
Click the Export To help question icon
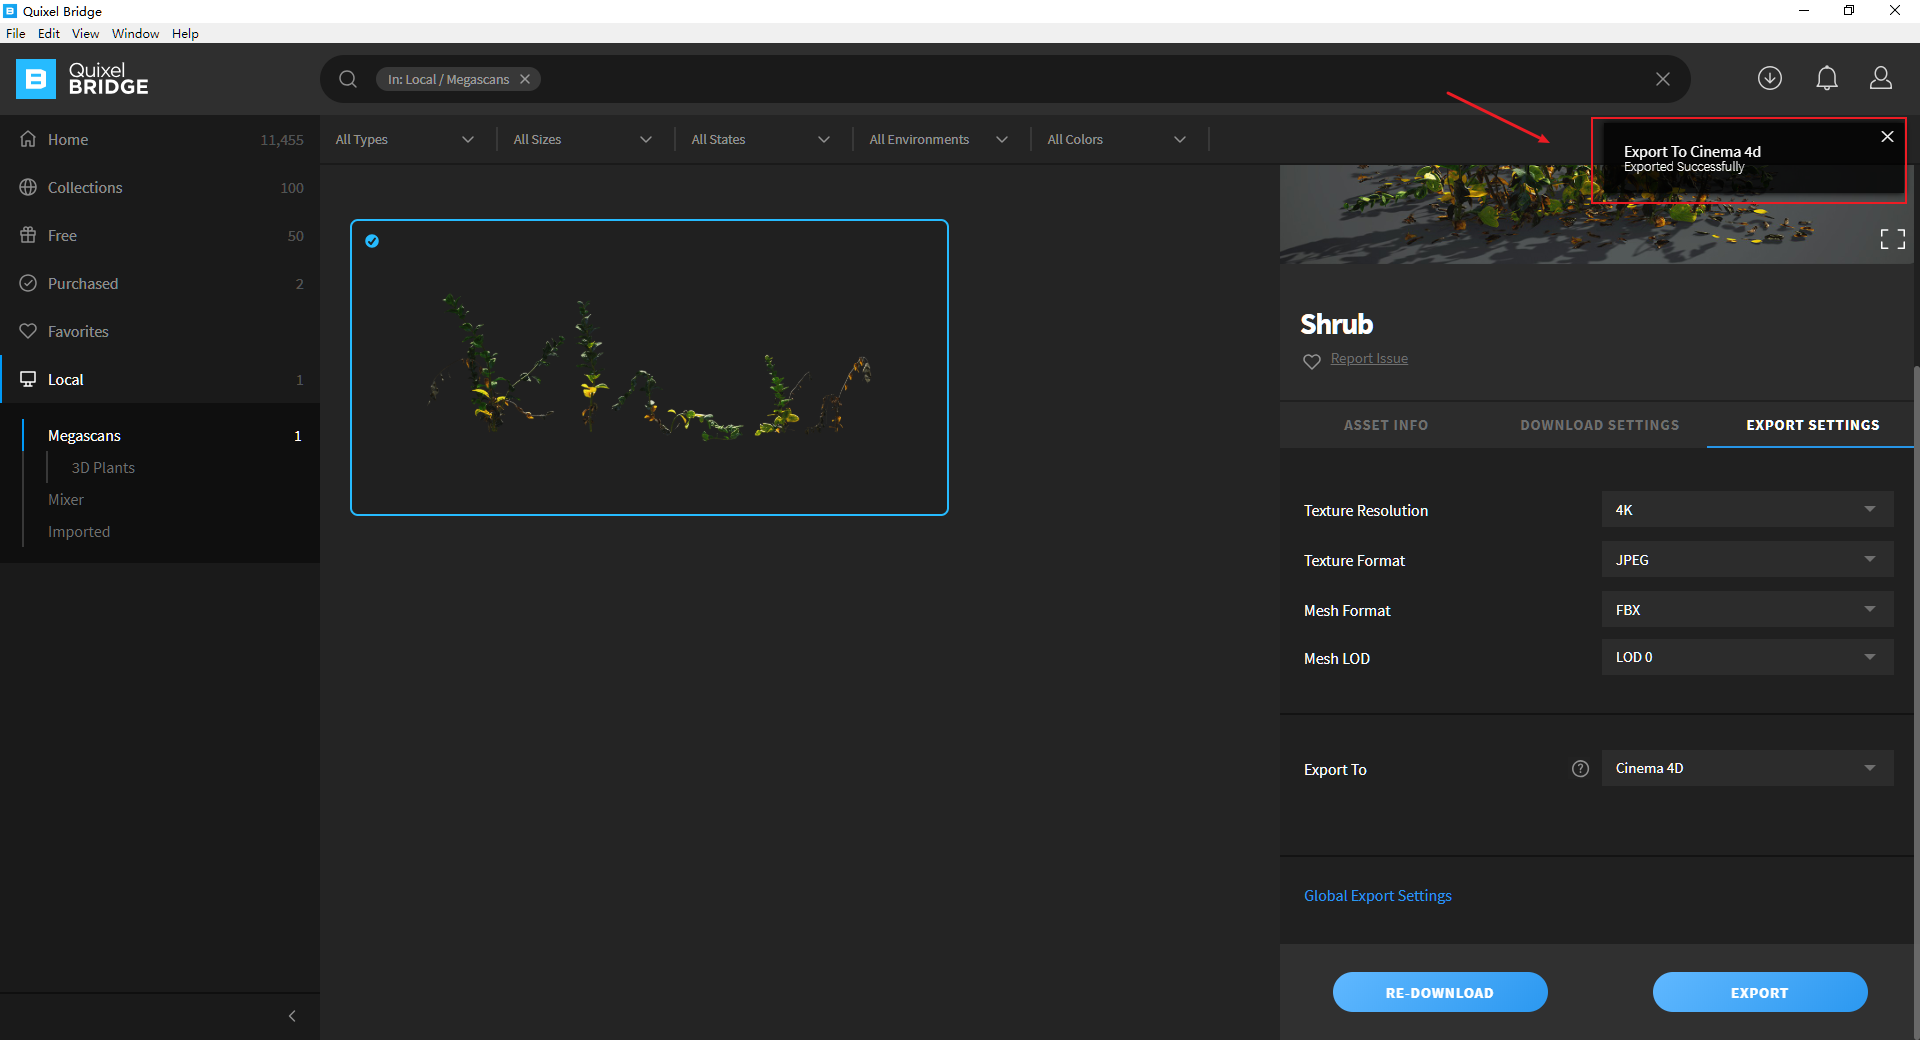pyautogui.click(x=1580, y=769)
